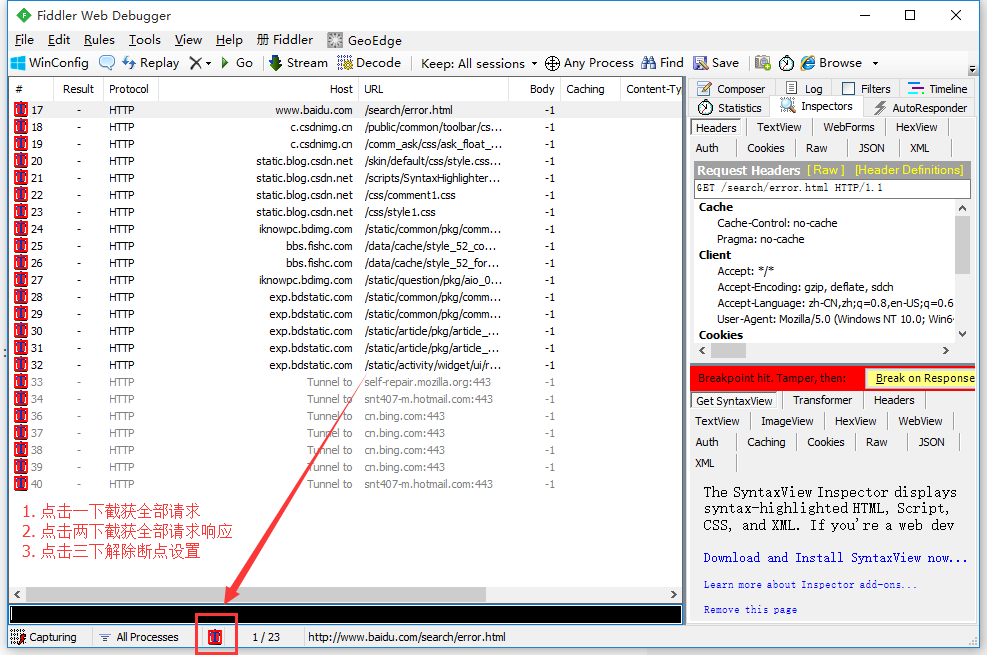This screenshot has height=655, width=987.
Task: Click the Remove sessions X icon
Action: tap(196, 63)
